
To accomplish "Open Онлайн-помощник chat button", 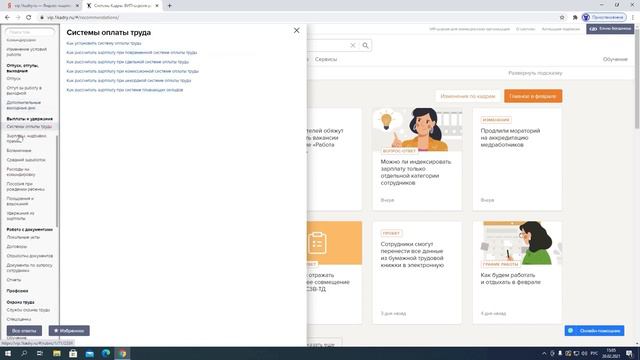I will point(594,331).
